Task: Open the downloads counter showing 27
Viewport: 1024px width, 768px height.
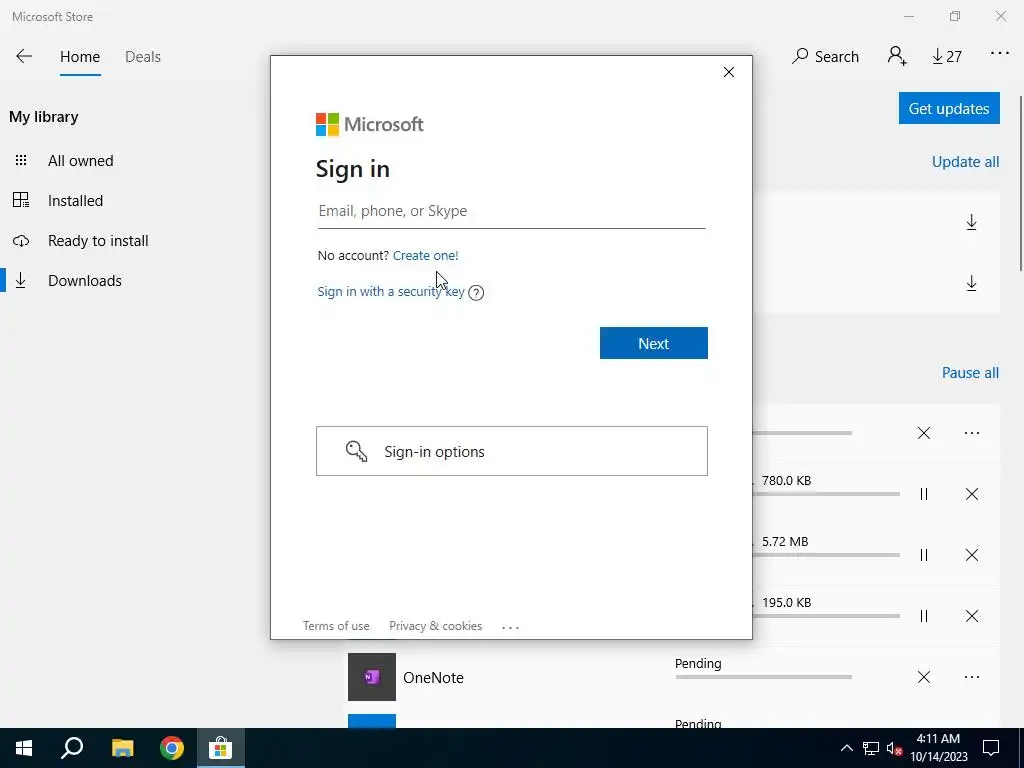Action: pyautogui.click(x=946, y=57)
